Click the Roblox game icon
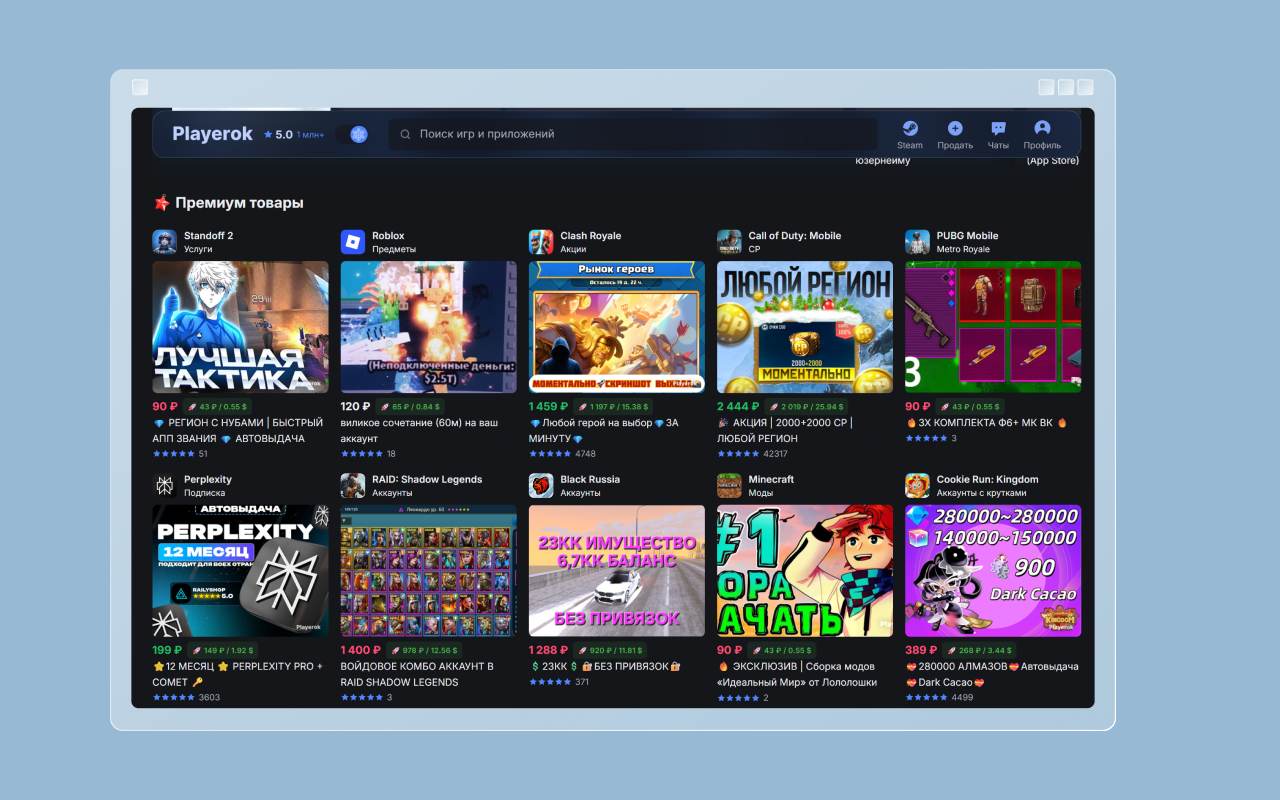The height and width of the screenshot is (800, 1280). click(353, 242)
